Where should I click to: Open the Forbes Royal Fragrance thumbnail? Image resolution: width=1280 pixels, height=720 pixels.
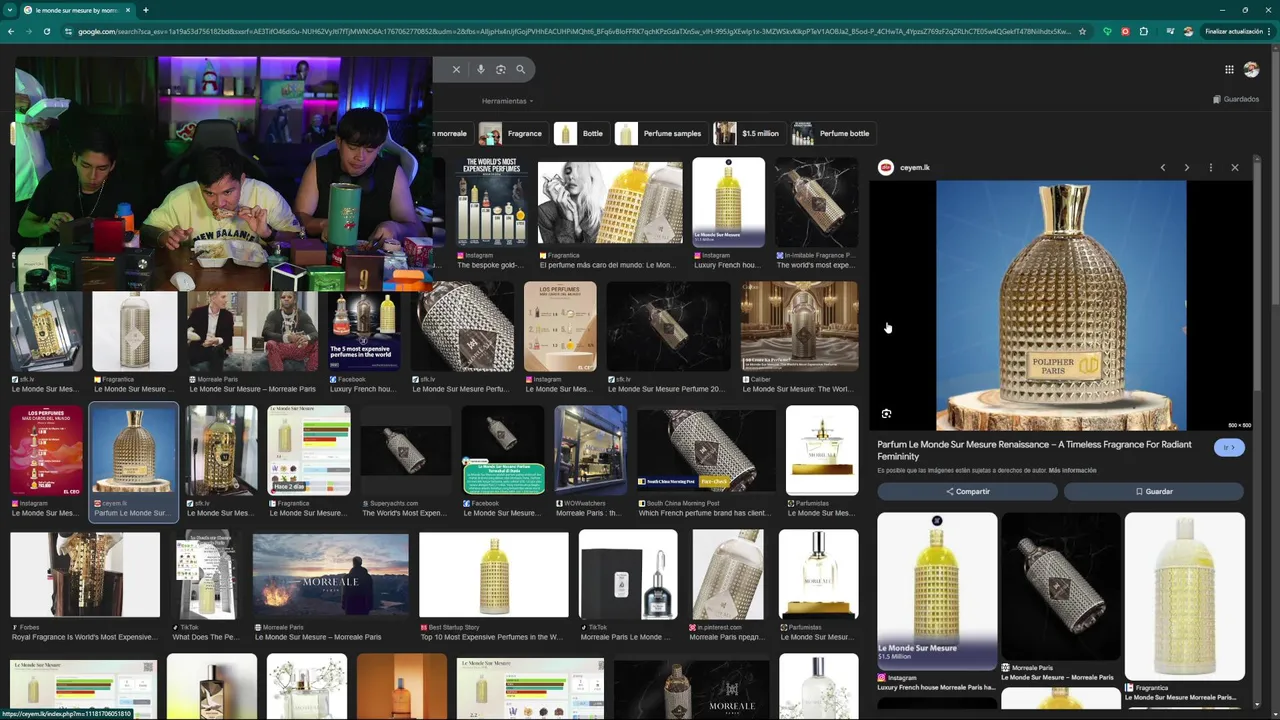click(x=84, y=574)
